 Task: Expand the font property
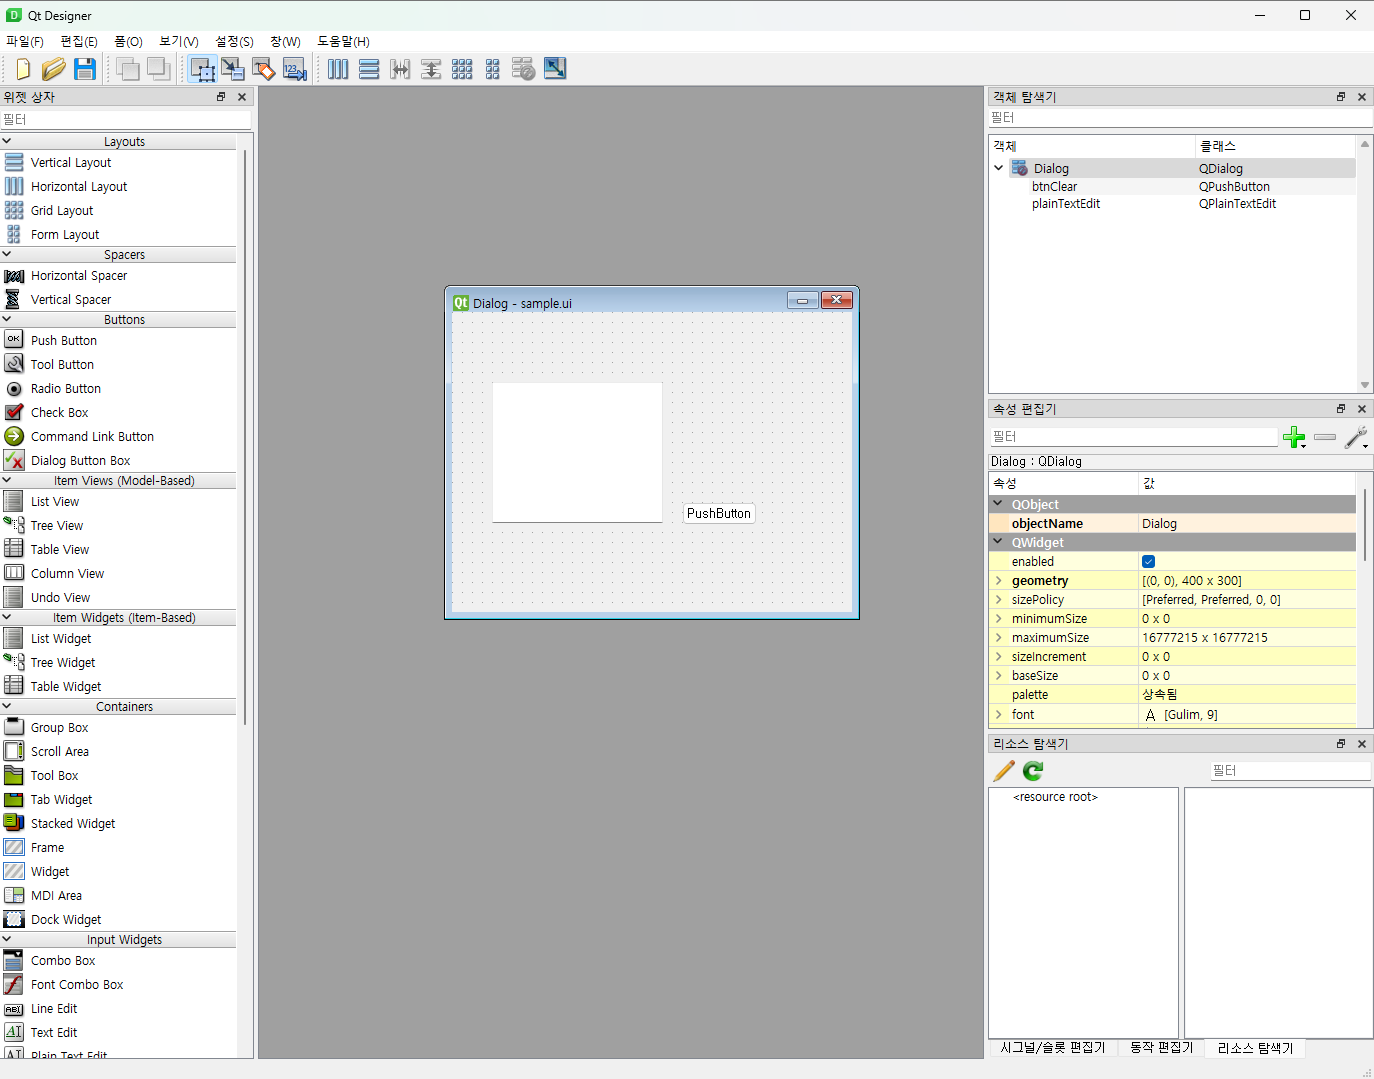pos(998,715)
